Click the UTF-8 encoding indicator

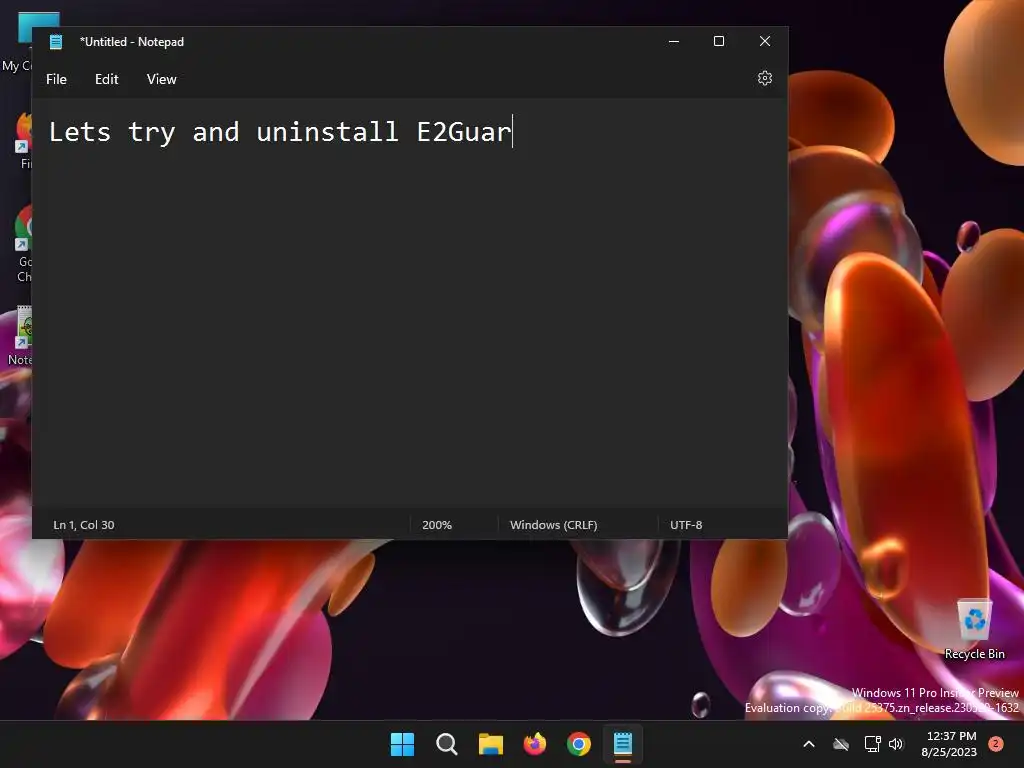(x=686, y=525)
